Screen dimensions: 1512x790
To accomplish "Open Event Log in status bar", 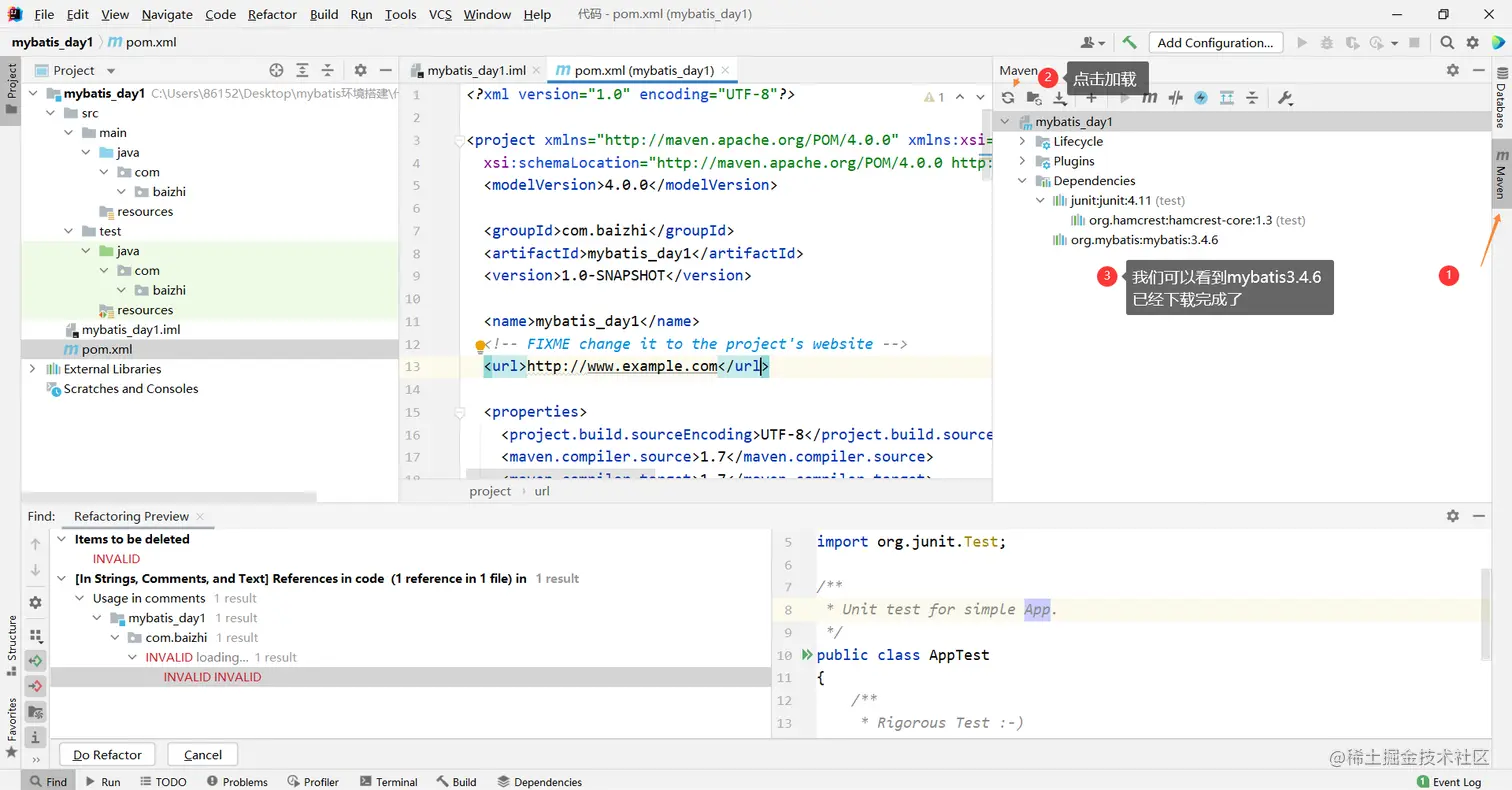I will [1449, 782].
